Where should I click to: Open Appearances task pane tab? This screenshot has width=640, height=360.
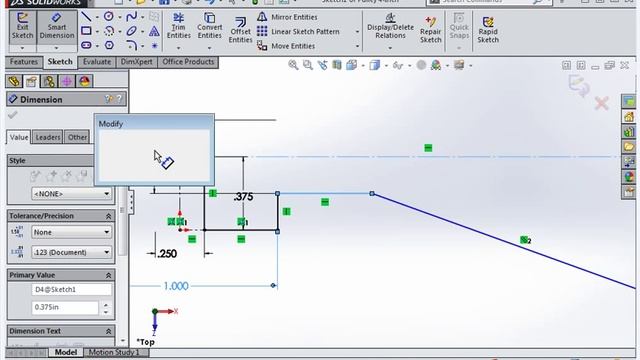[629, 177]
